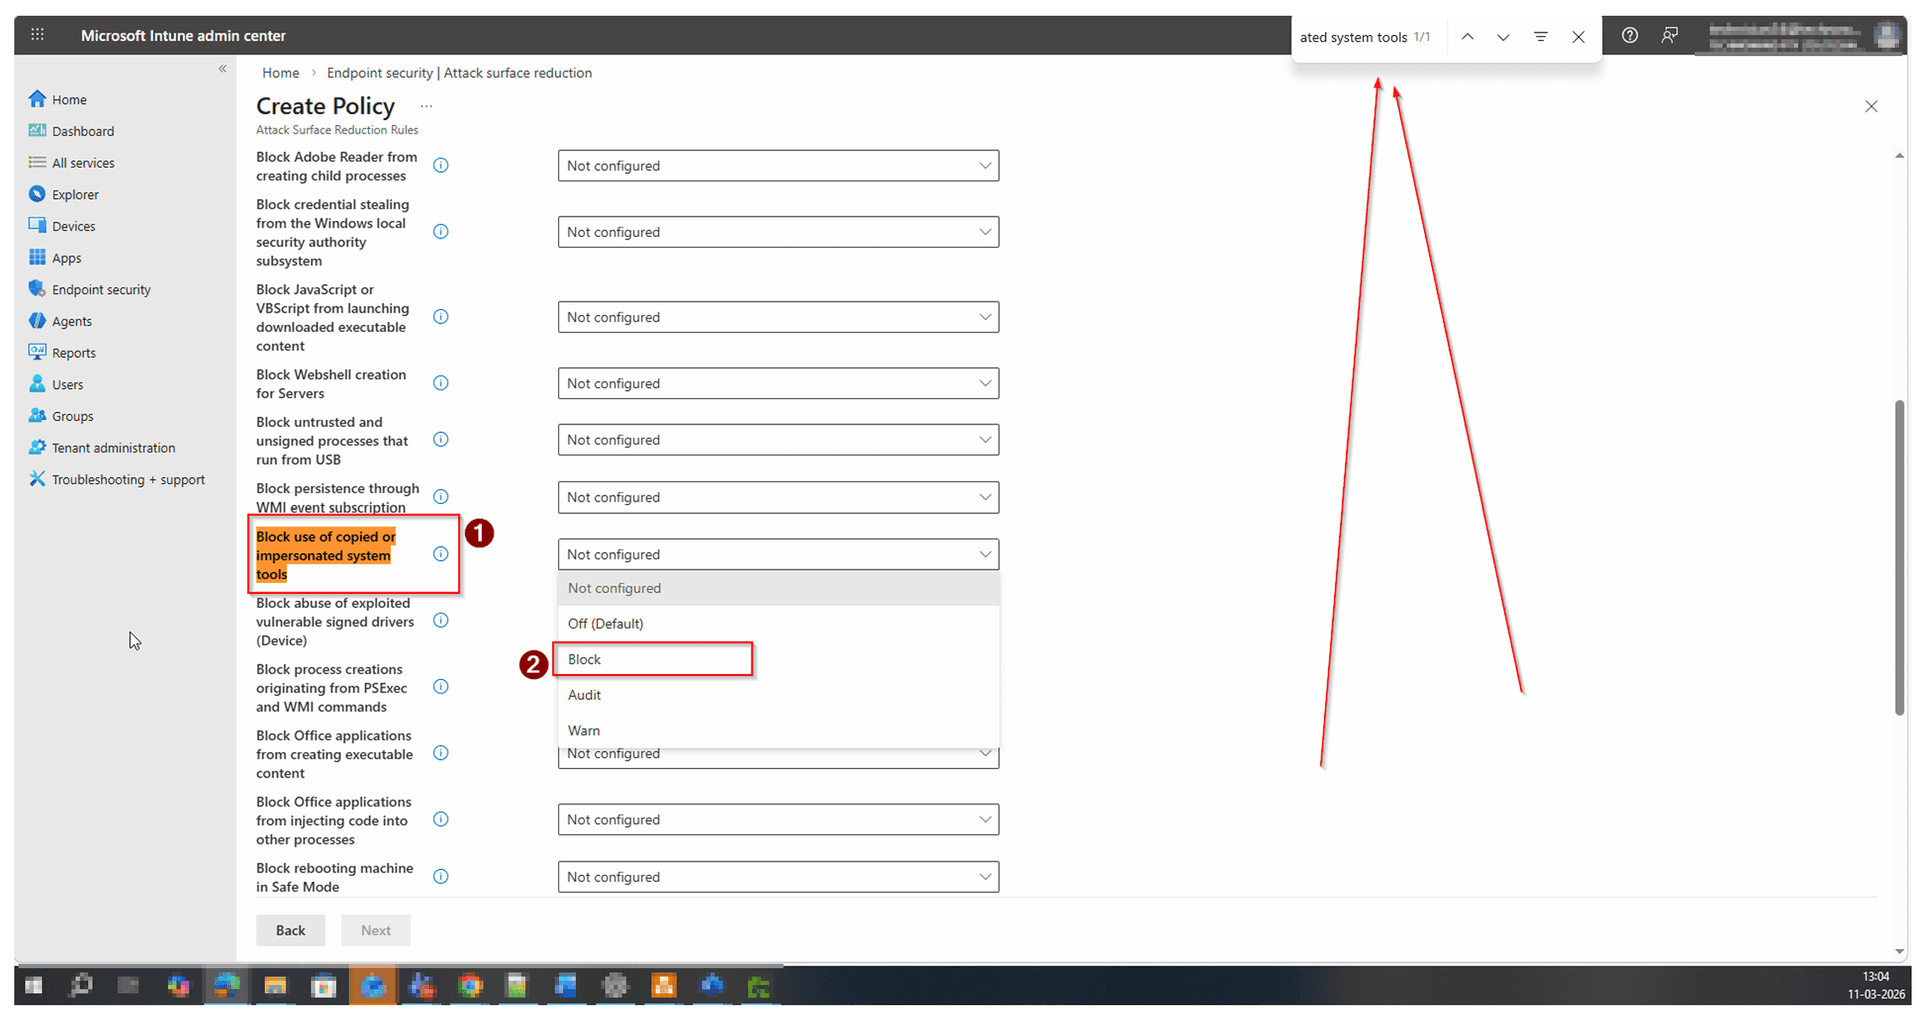Open find bar filter options
This screenshot has height=1015, width=1920.
tap(1541, 37)
